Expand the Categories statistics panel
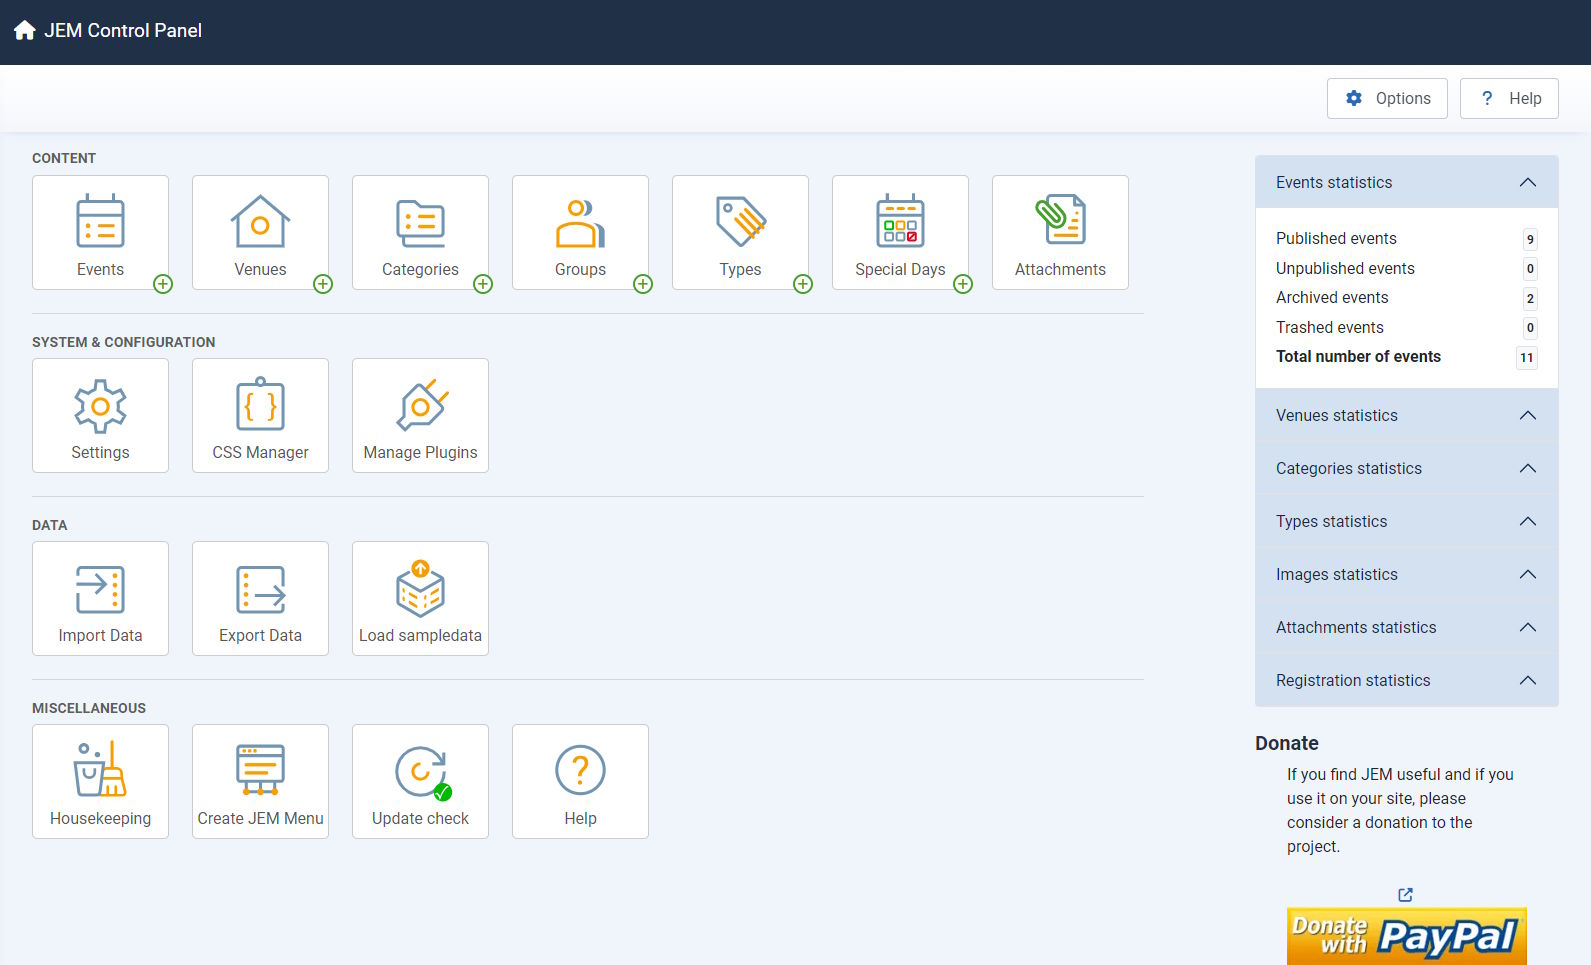Viewport: 1591px width, 965px height. (x=1406, y=468)
